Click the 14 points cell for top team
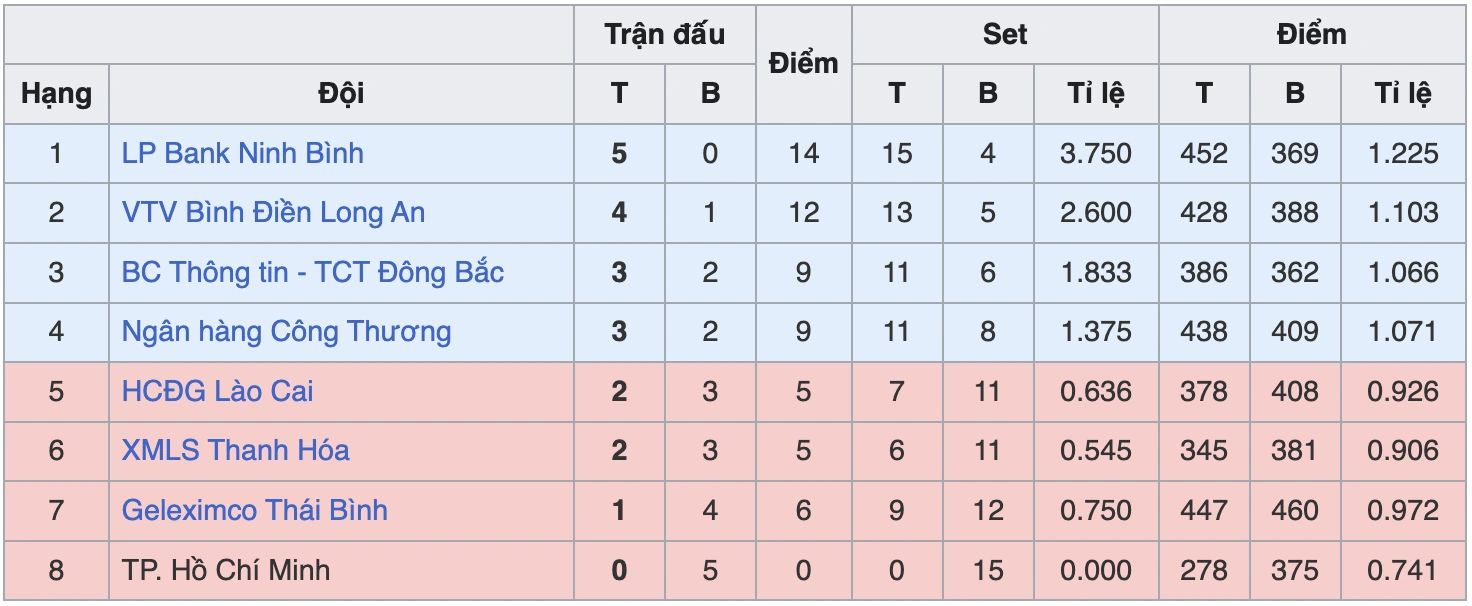 (x=803, y=153)
